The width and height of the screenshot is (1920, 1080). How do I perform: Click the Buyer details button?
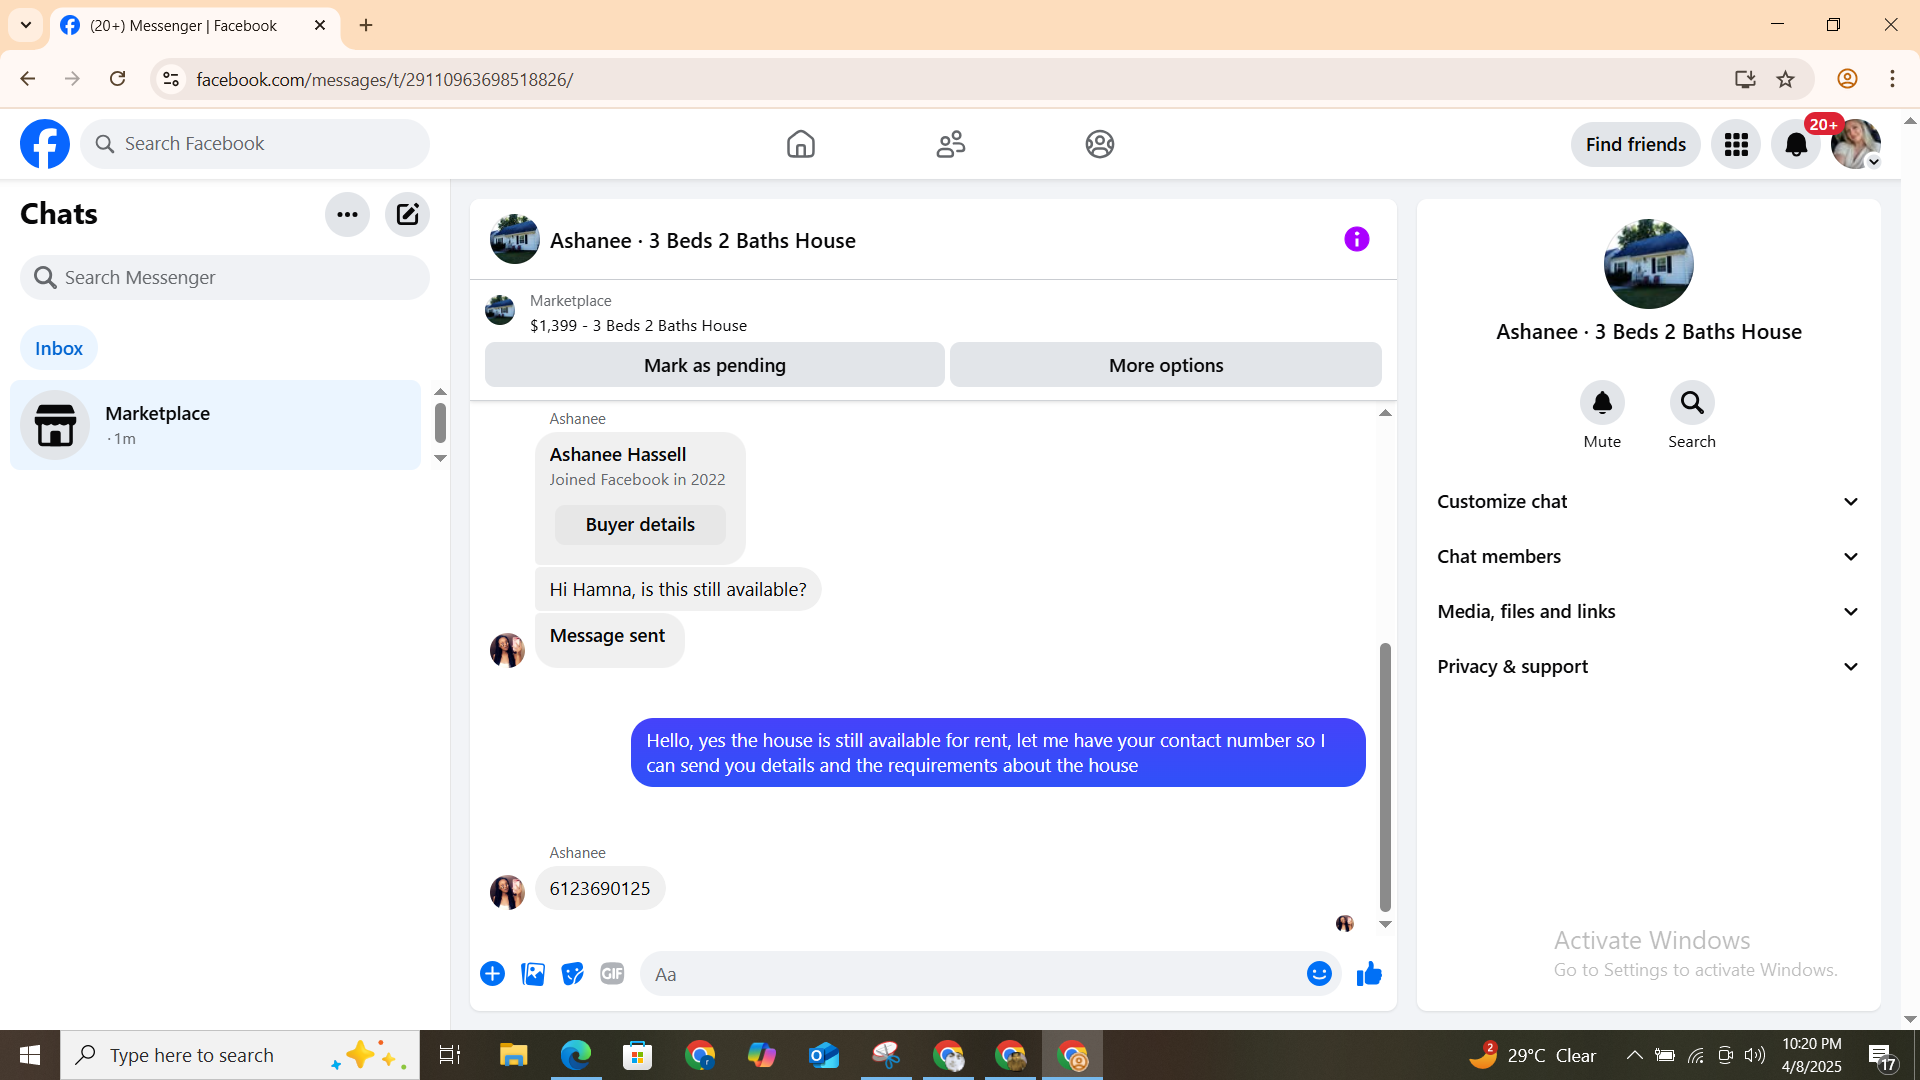pyautogui.click(x=640, y=525)
